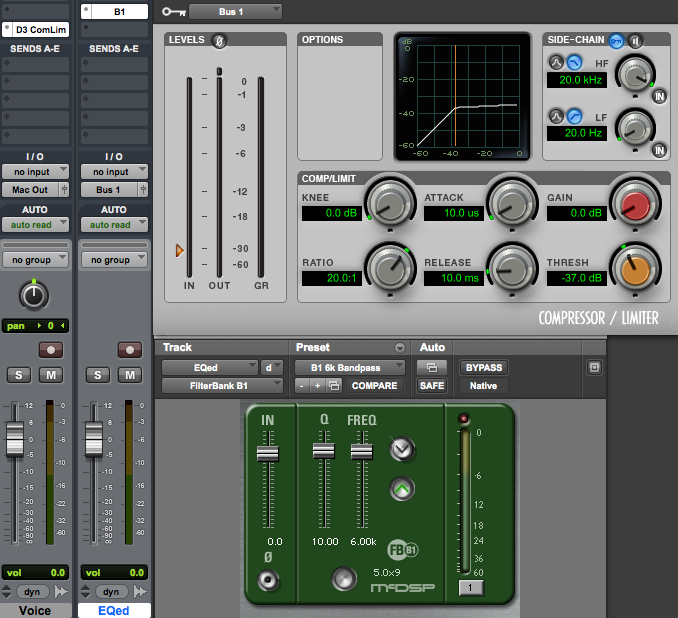
Task: Click the green up-arrow filter button in FilterBank
Action: pos(402,489)
